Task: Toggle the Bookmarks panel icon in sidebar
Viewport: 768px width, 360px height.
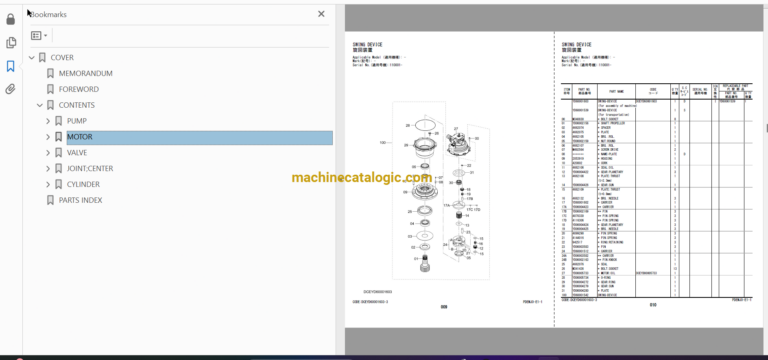Action: (x=10, y=66)
